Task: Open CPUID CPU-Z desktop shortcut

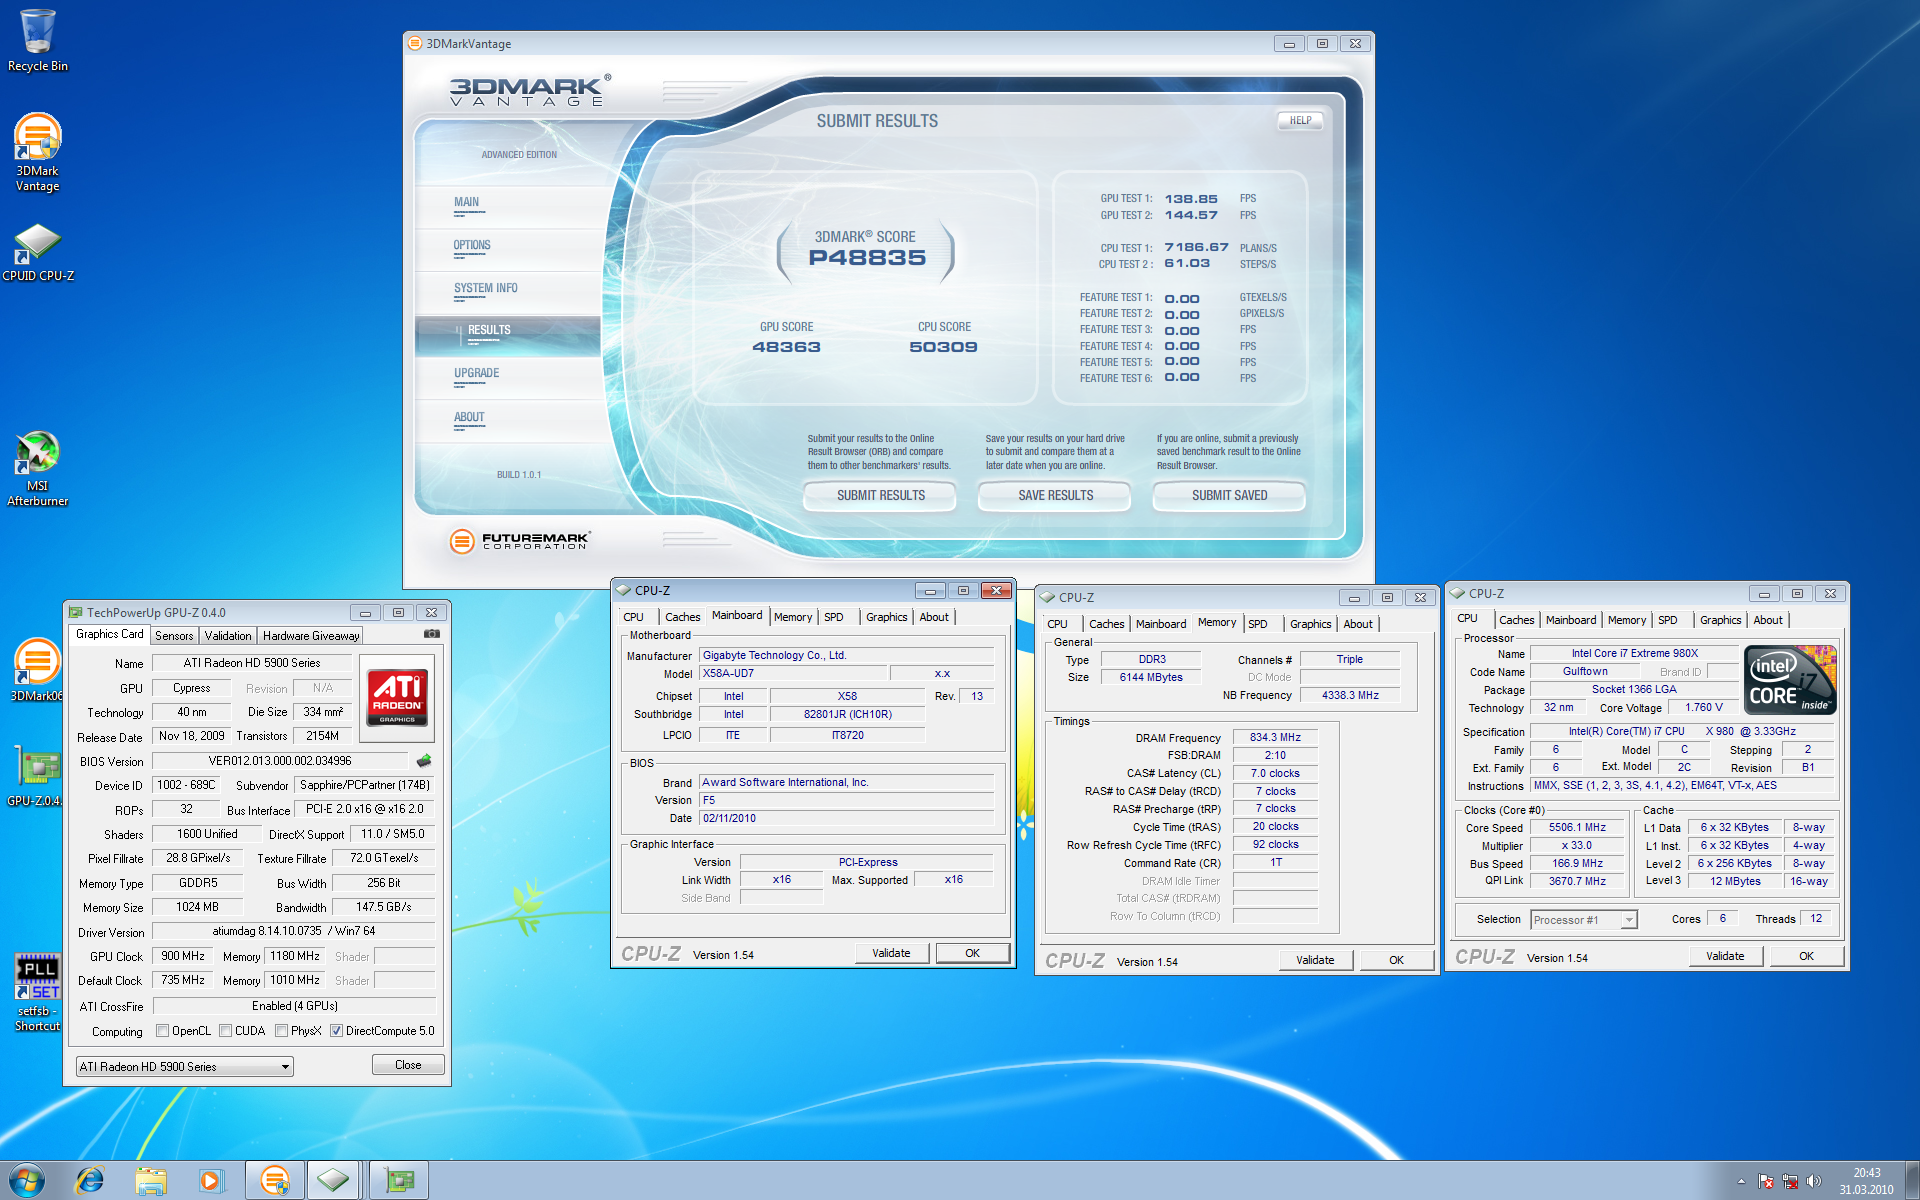Action: point(37,252)
